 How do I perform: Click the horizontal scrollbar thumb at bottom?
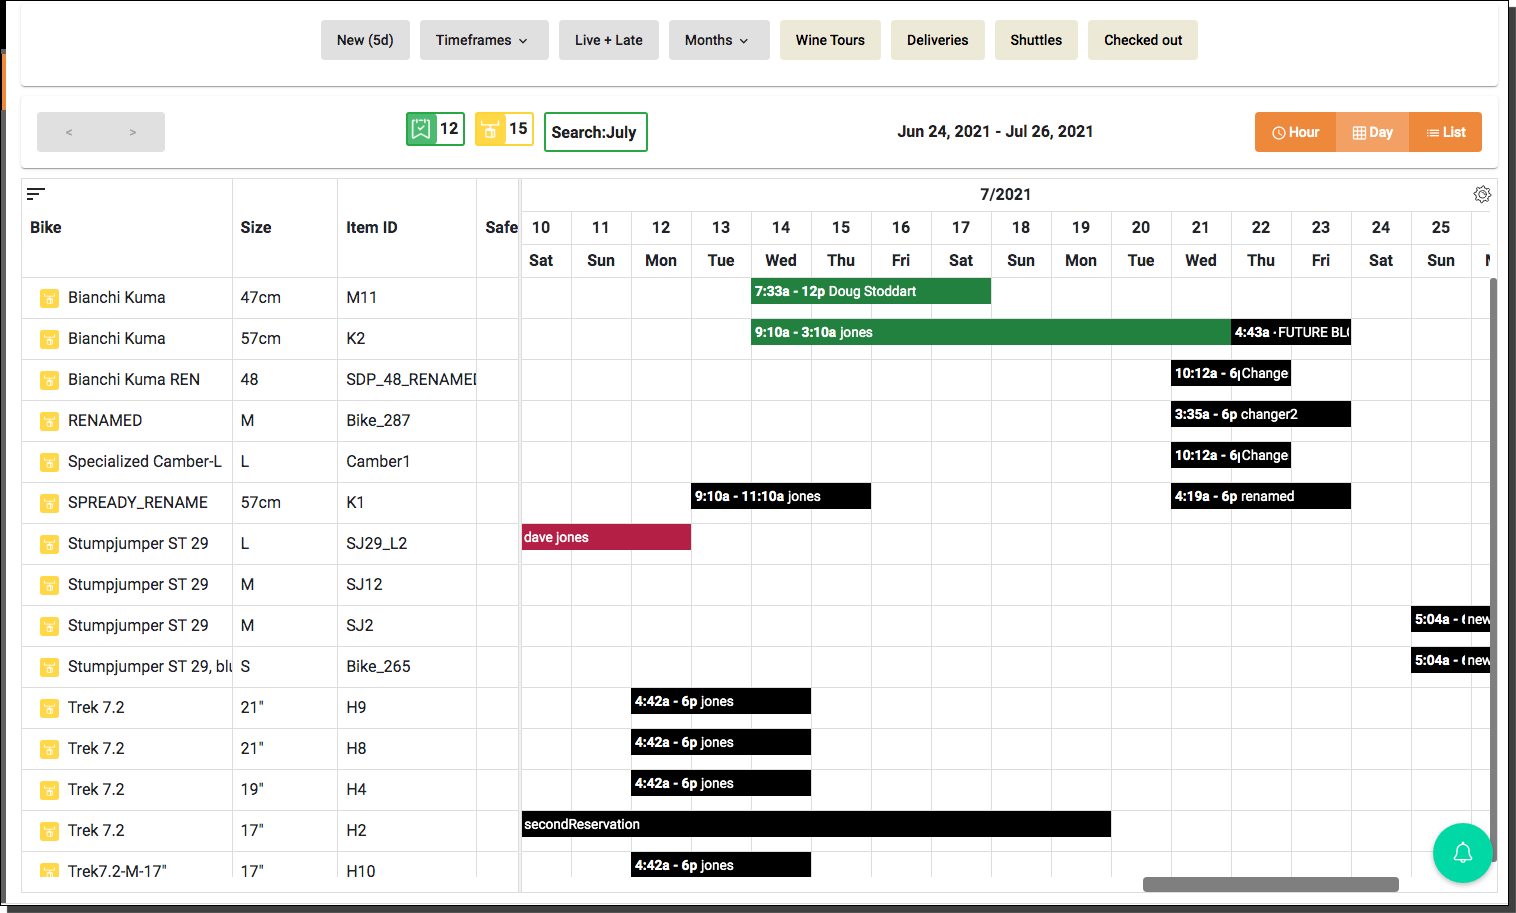coord(1270,884)
